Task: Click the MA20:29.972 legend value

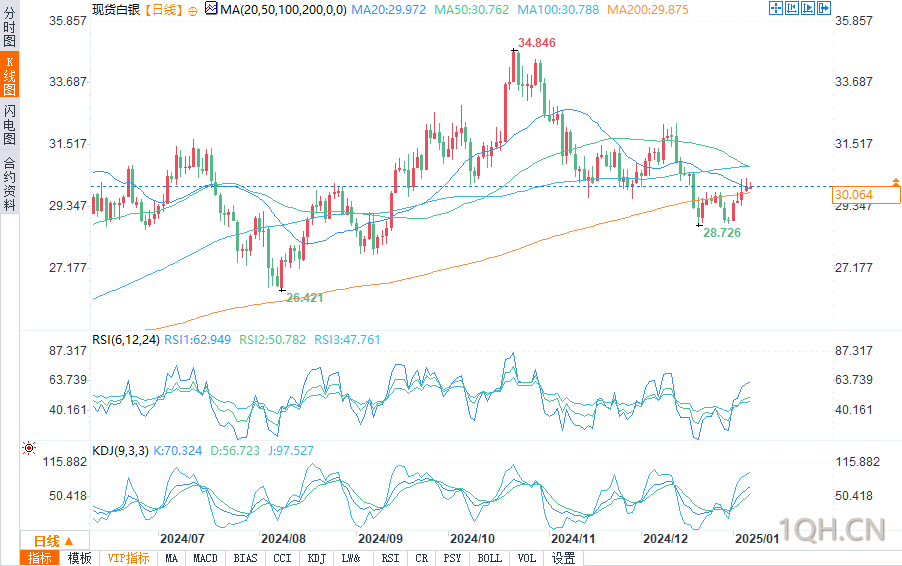Action: [388, 10]
